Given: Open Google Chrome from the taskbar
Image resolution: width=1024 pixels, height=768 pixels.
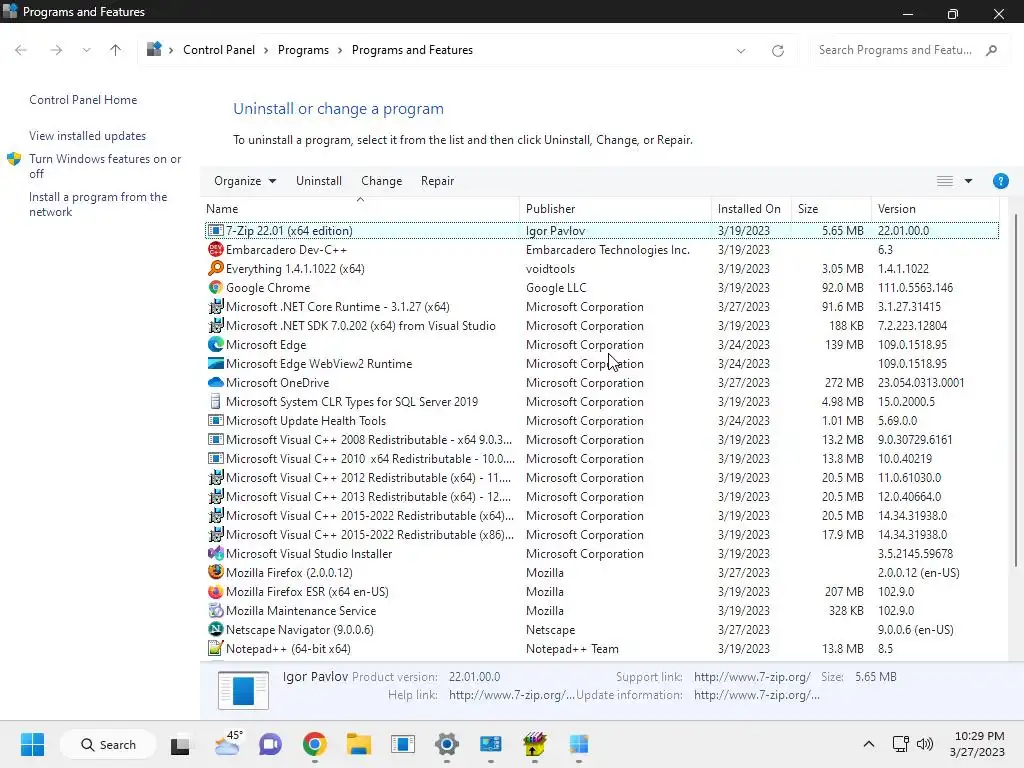Looking at the screenshot, I should (x=315, y=744).
